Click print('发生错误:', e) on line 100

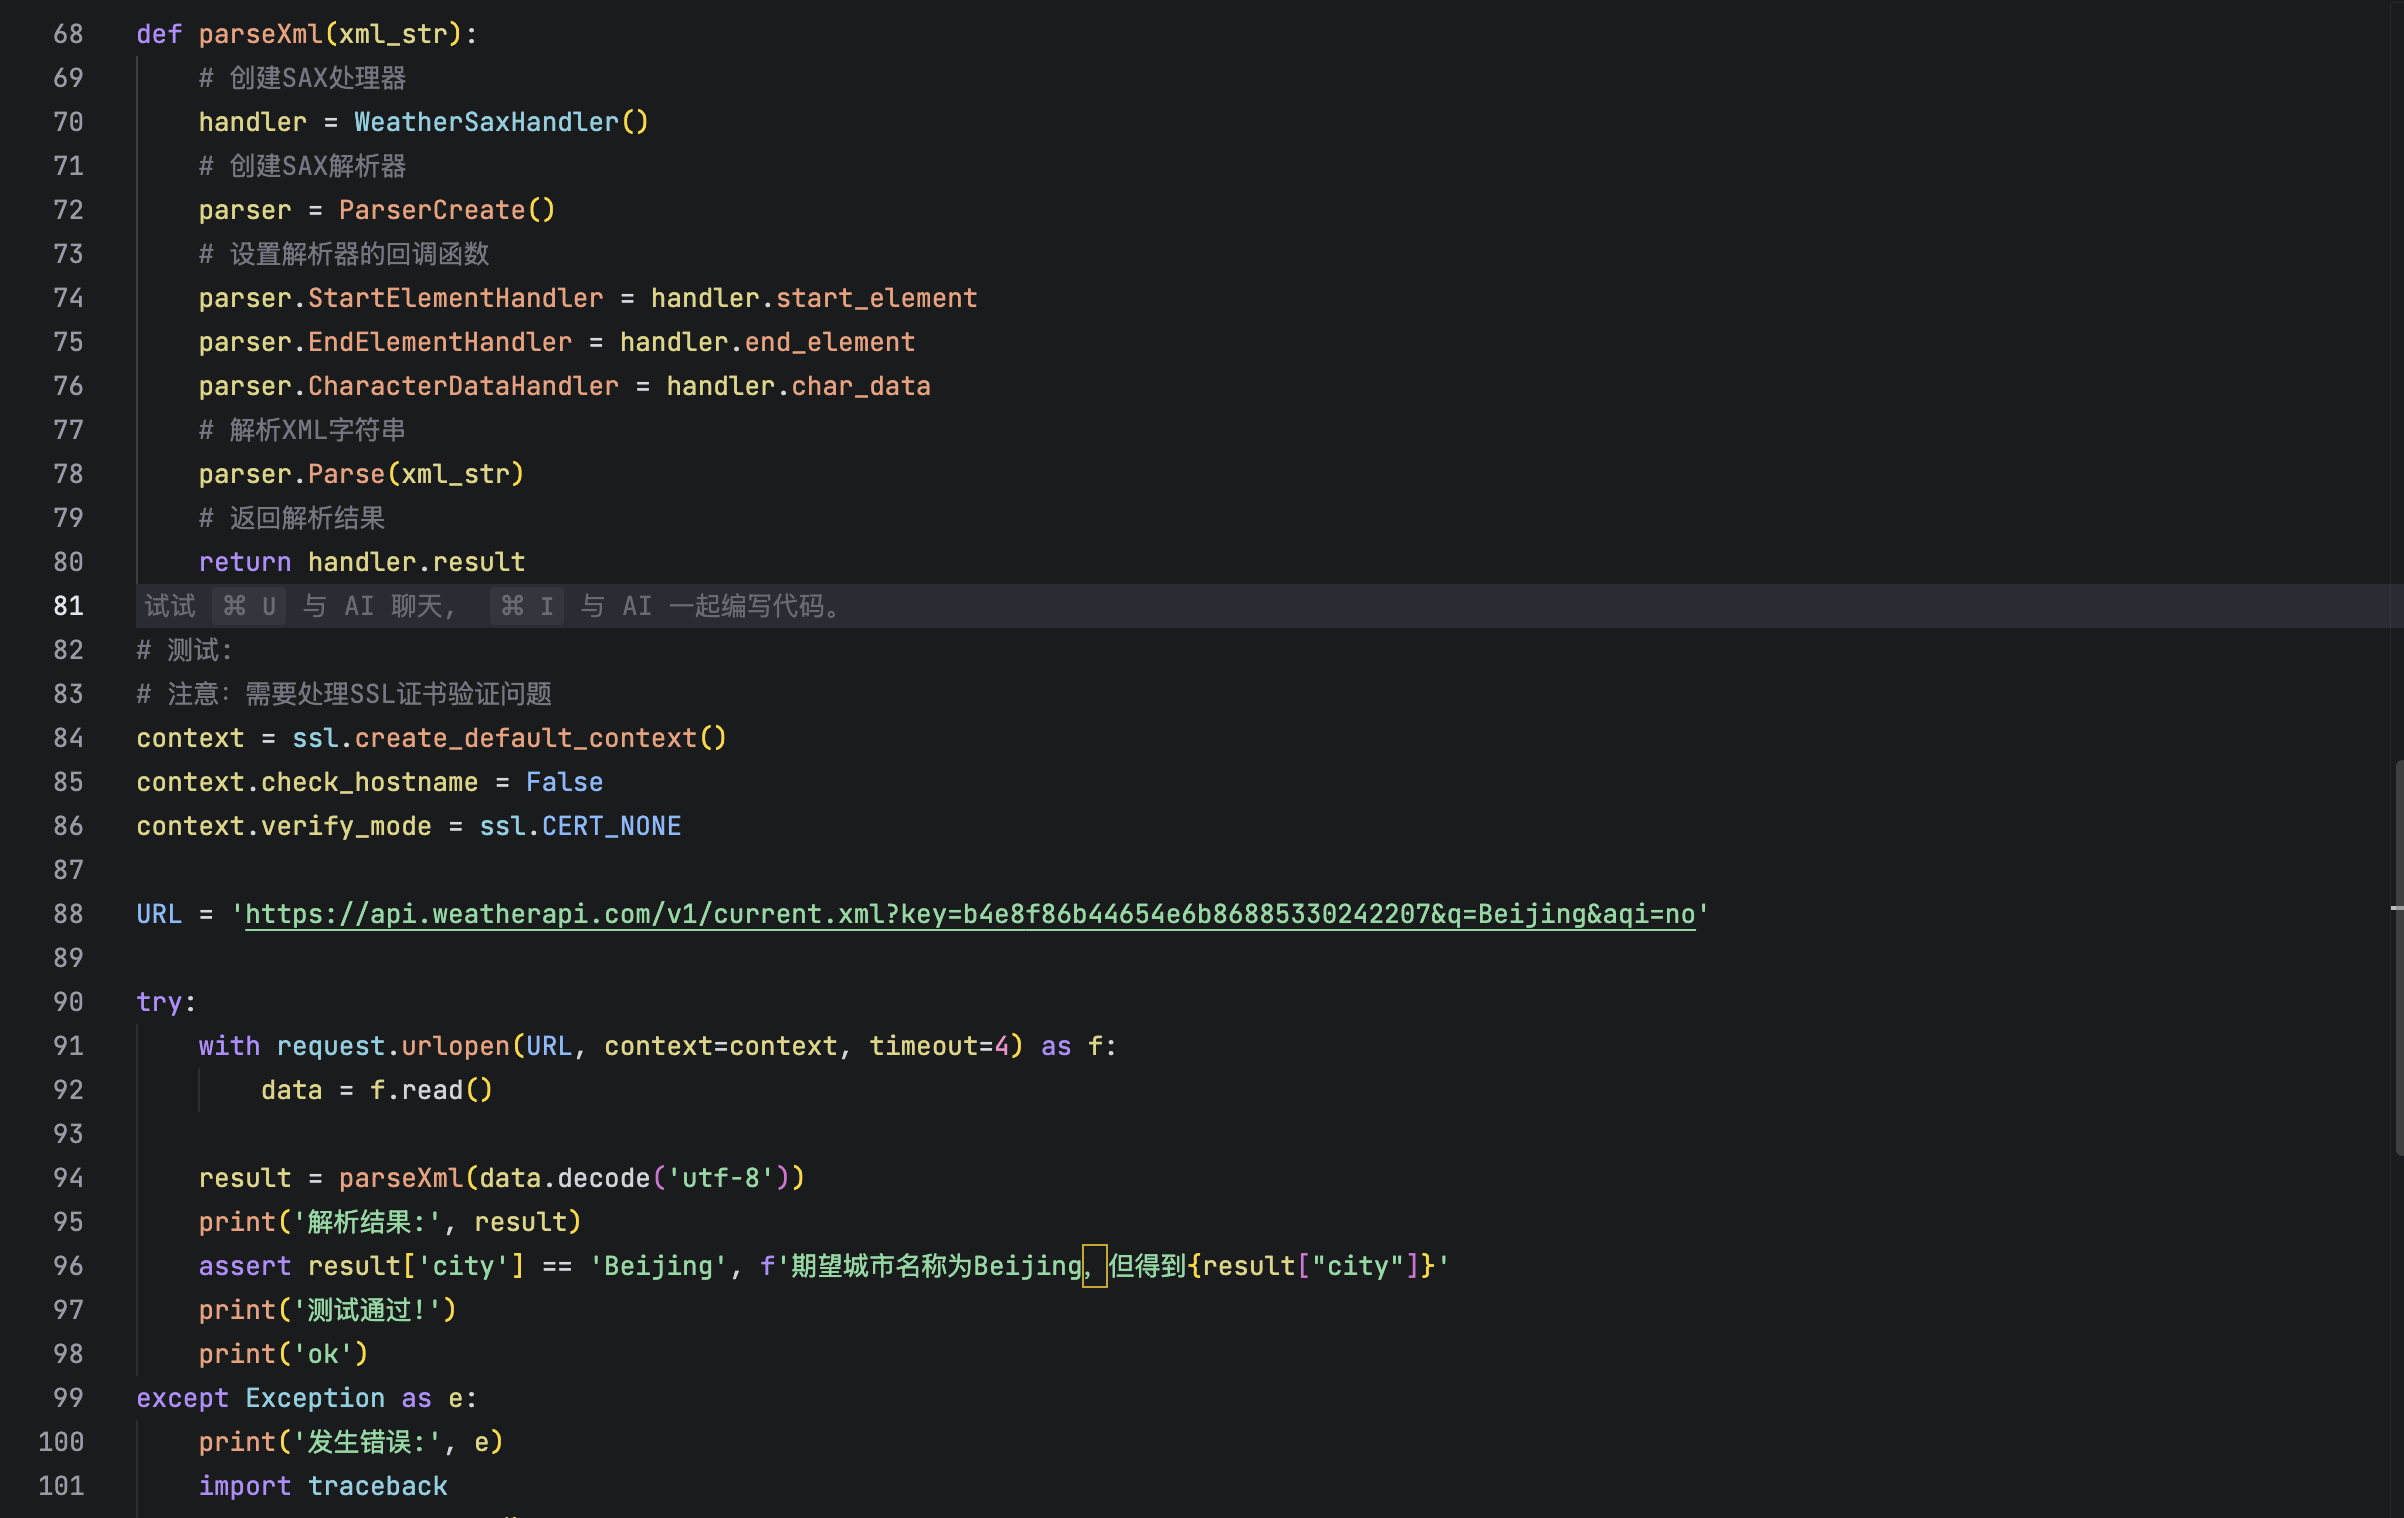coord(351,1442)
